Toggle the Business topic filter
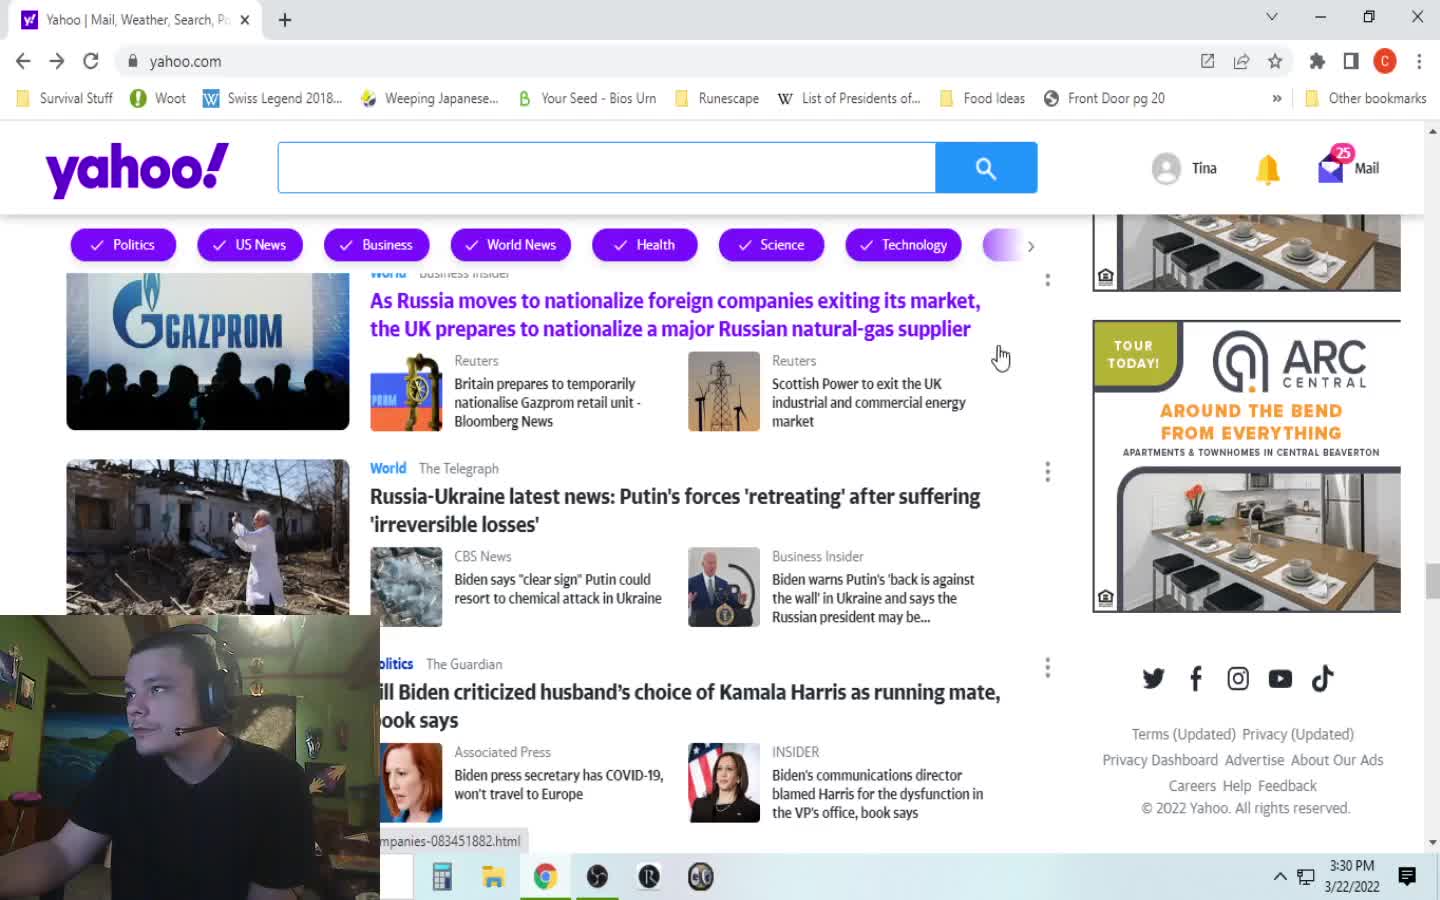Viewport: 1440px width, 900px height. tap(377, 245)
